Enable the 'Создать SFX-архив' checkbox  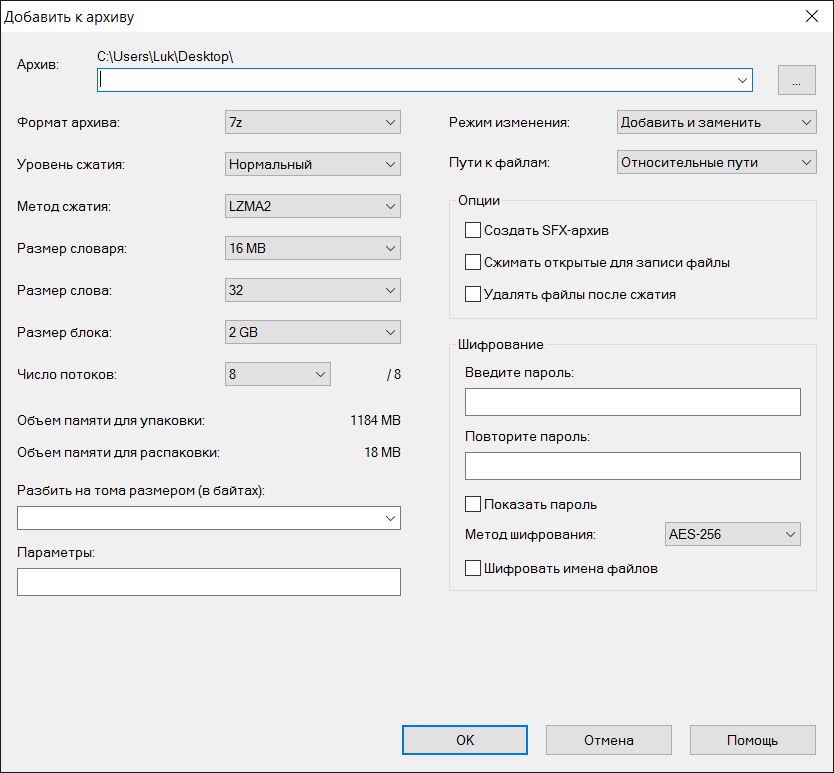473,230
